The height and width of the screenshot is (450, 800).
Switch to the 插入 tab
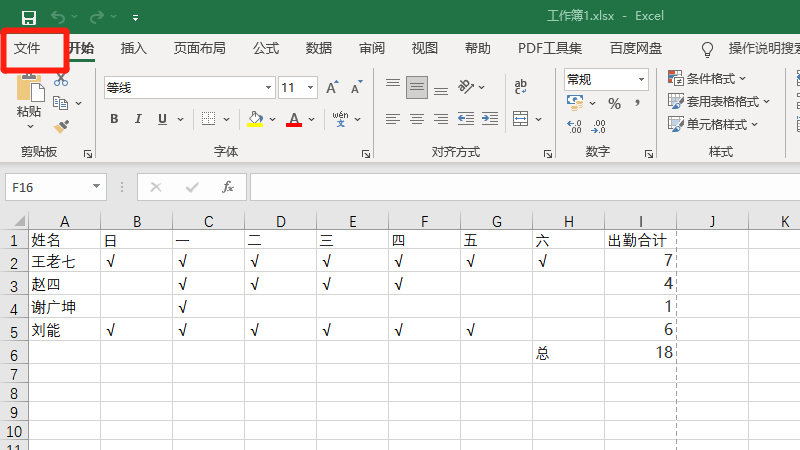point(134,48)
